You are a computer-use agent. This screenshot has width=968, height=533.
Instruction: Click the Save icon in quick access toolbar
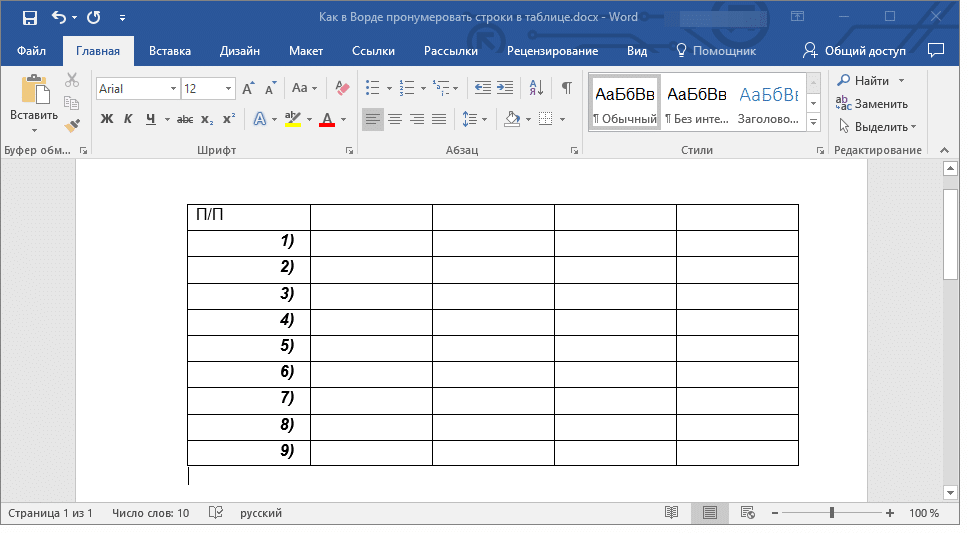pyautogui.click(x=30, y=17)
